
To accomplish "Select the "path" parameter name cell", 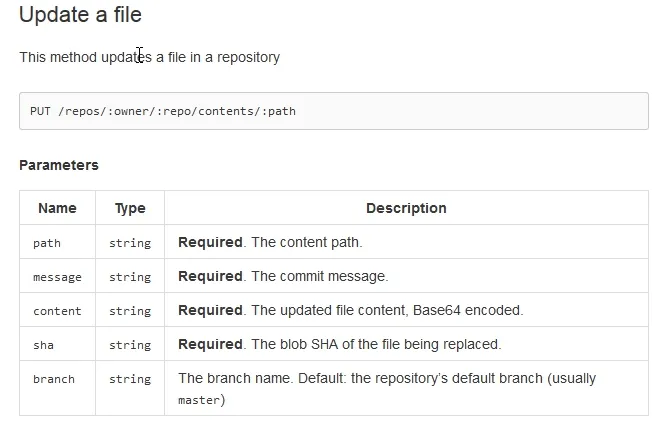I will coord(47,243).
